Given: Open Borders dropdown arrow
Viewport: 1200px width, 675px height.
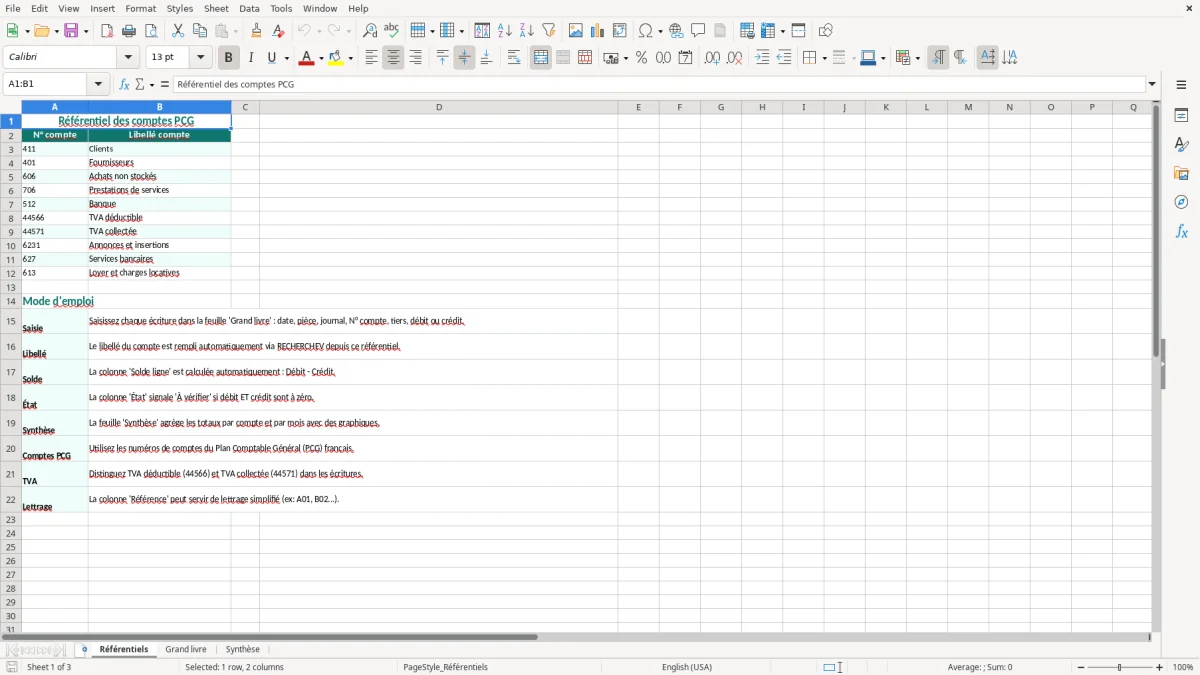Looking at the screenshot, I should [x=823, y=58].
